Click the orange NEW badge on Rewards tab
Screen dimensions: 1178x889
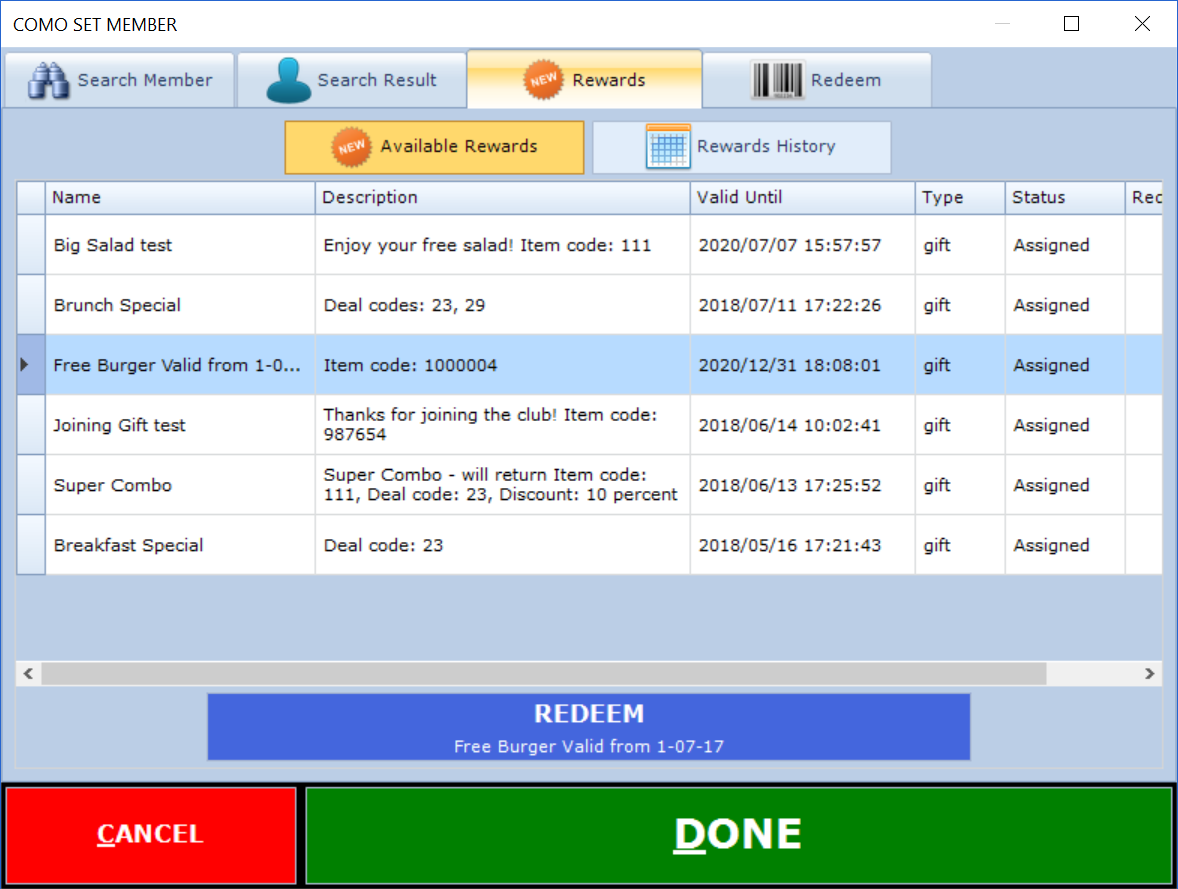pos(544,80)
